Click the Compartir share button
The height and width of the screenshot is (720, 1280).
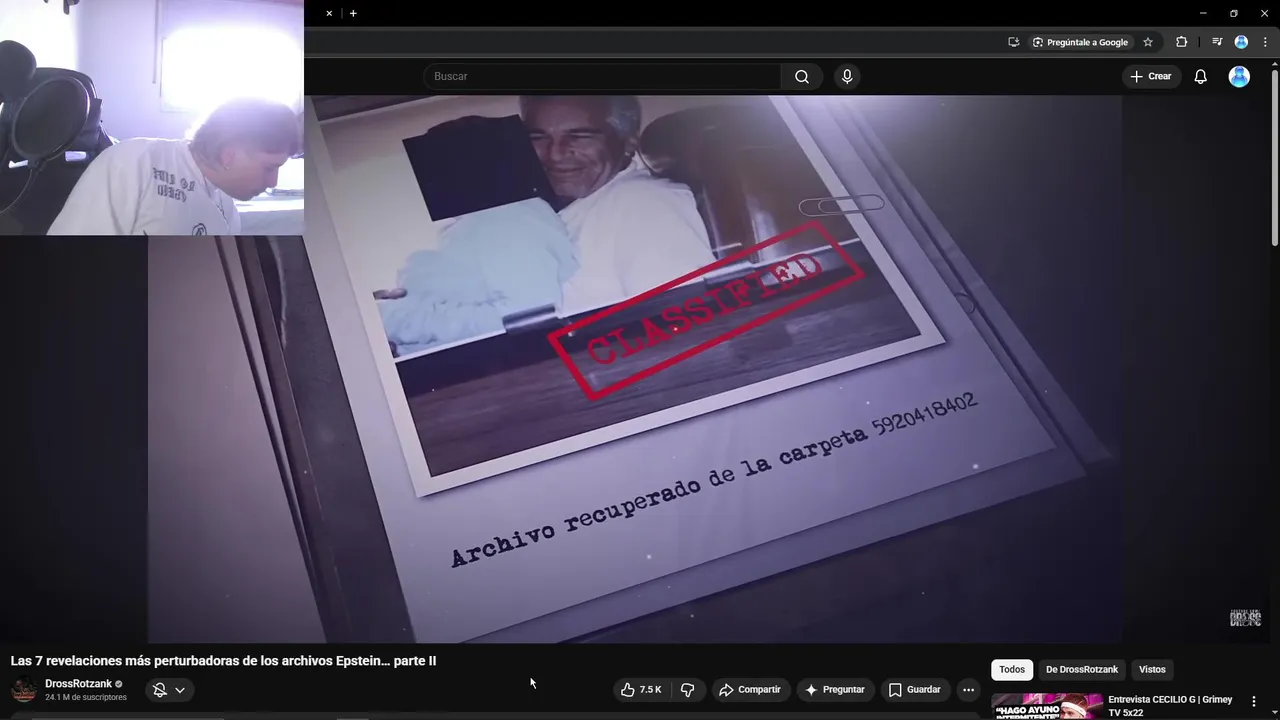pyautogui.click(x=750, y=690)
